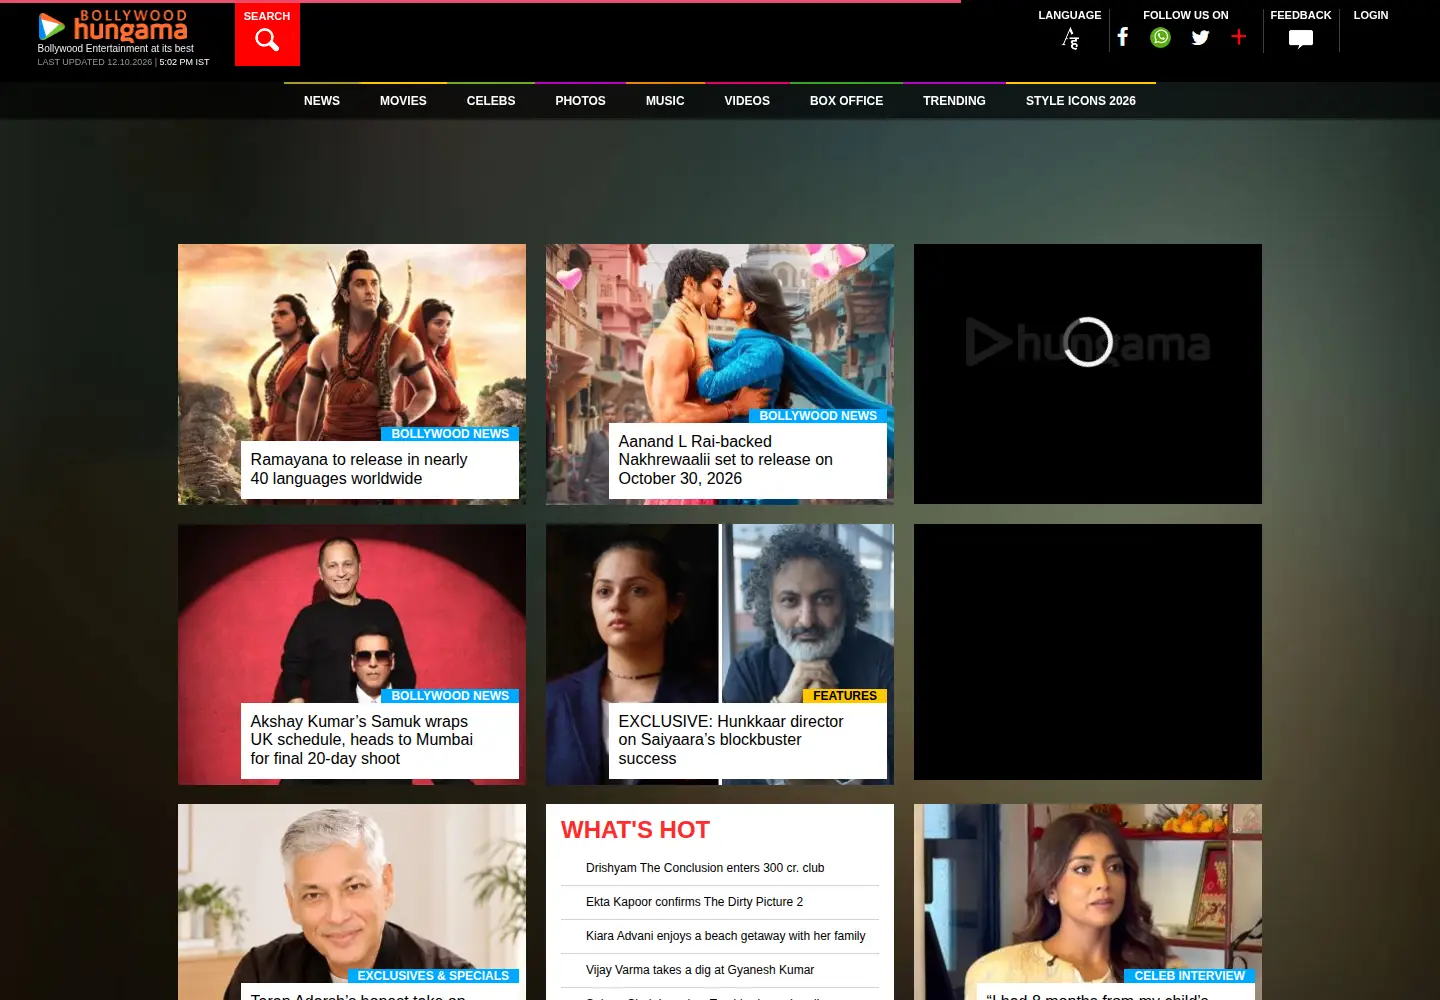
Task: Open the Ramayana release news headline
Action: pyautogui.click(x=359, y=469)
